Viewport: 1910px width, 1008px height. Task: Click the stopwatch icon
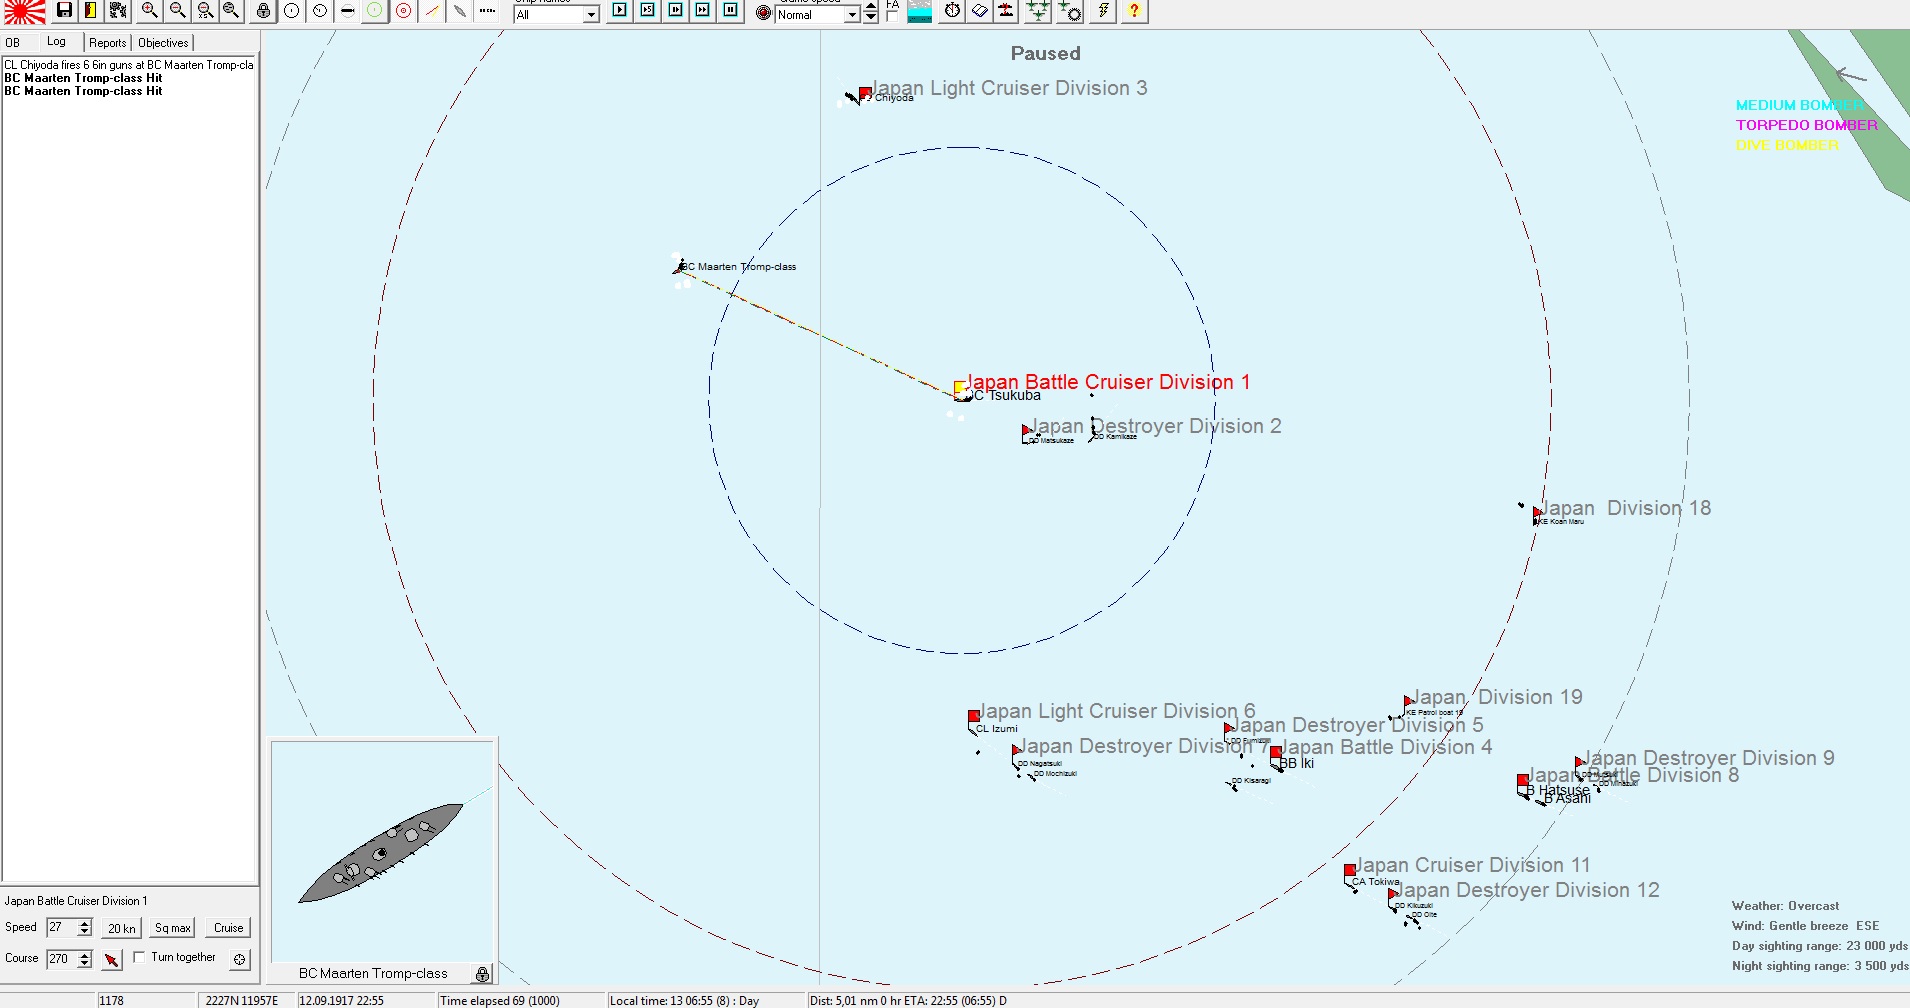coord(953,11)
